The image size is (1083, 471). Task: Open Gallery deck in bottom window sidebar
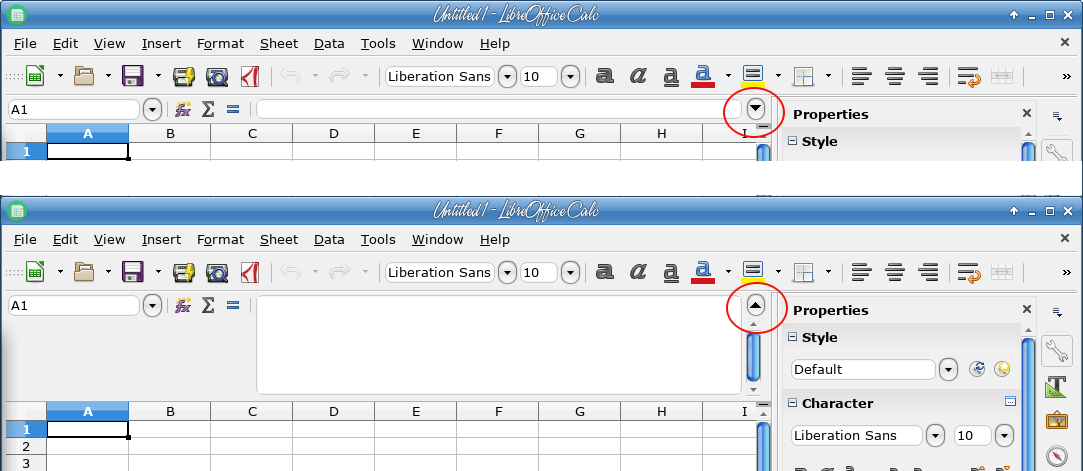pos(1057,421)
